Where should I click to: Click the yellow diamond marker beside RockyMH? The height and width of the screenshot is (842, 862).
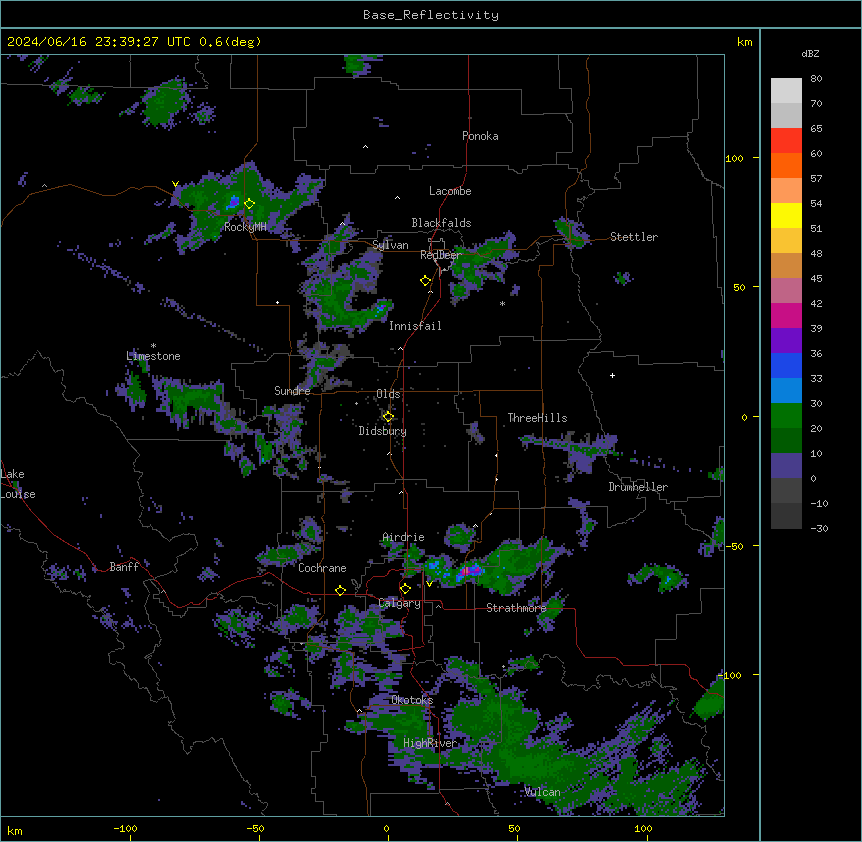click(x=249, y=204)
